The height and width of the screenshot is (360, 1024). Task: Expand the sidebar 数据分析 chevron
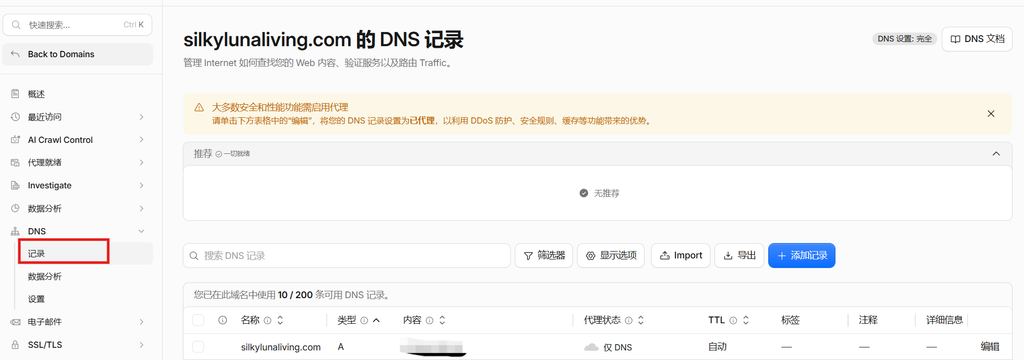click(142, 208)
